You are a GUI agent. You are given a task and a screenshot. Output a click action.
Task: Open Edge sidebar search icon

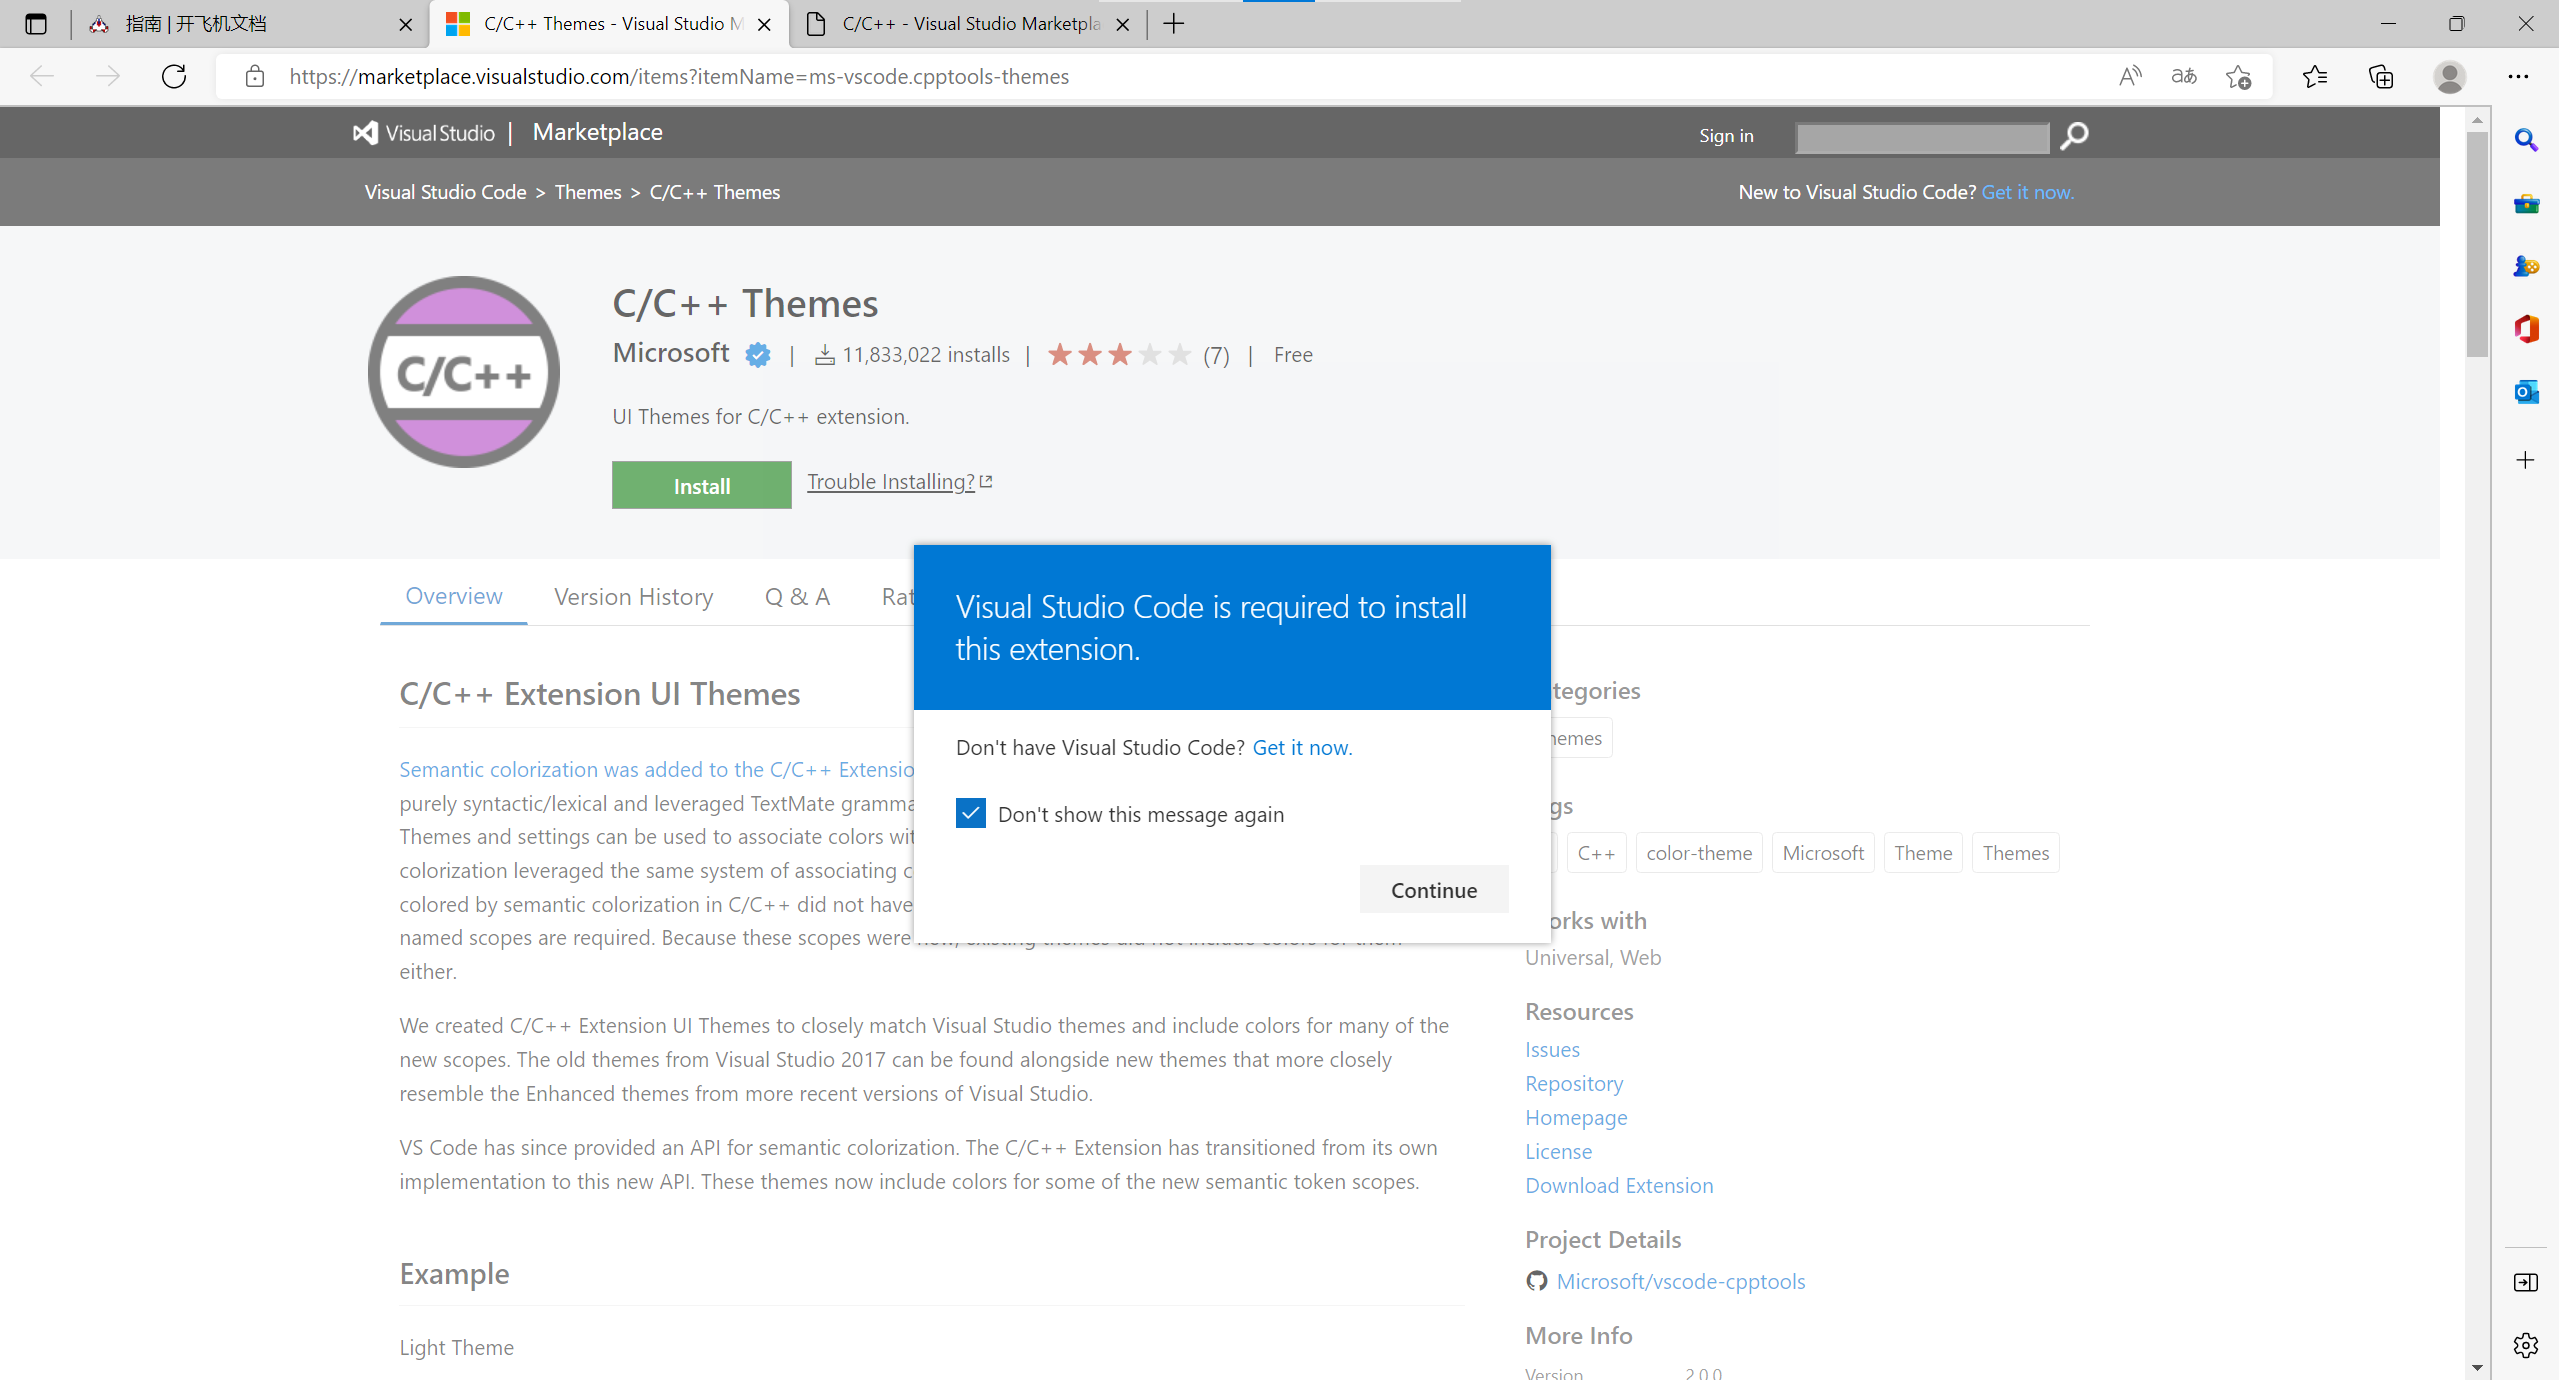click(2526, 141)
